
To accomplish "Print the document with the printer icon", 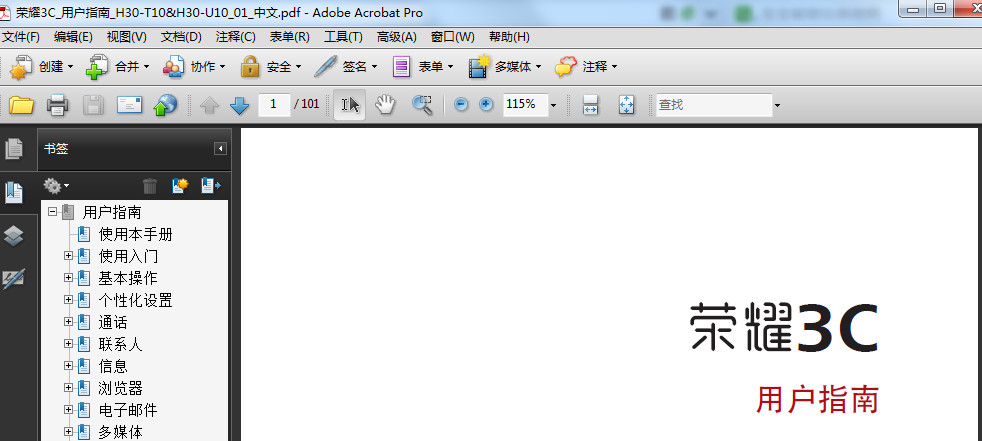I will (58, 105).
